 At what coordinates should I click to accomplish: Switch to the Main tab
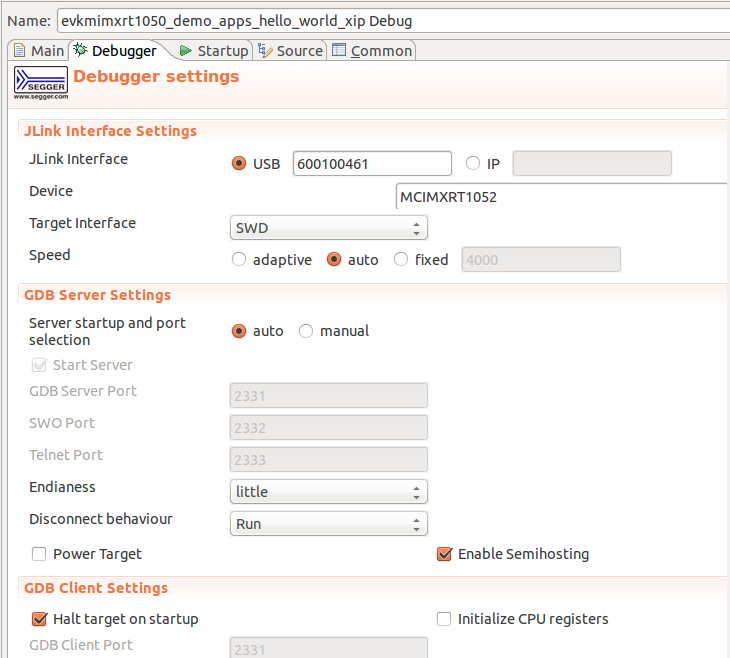(39, 50)
